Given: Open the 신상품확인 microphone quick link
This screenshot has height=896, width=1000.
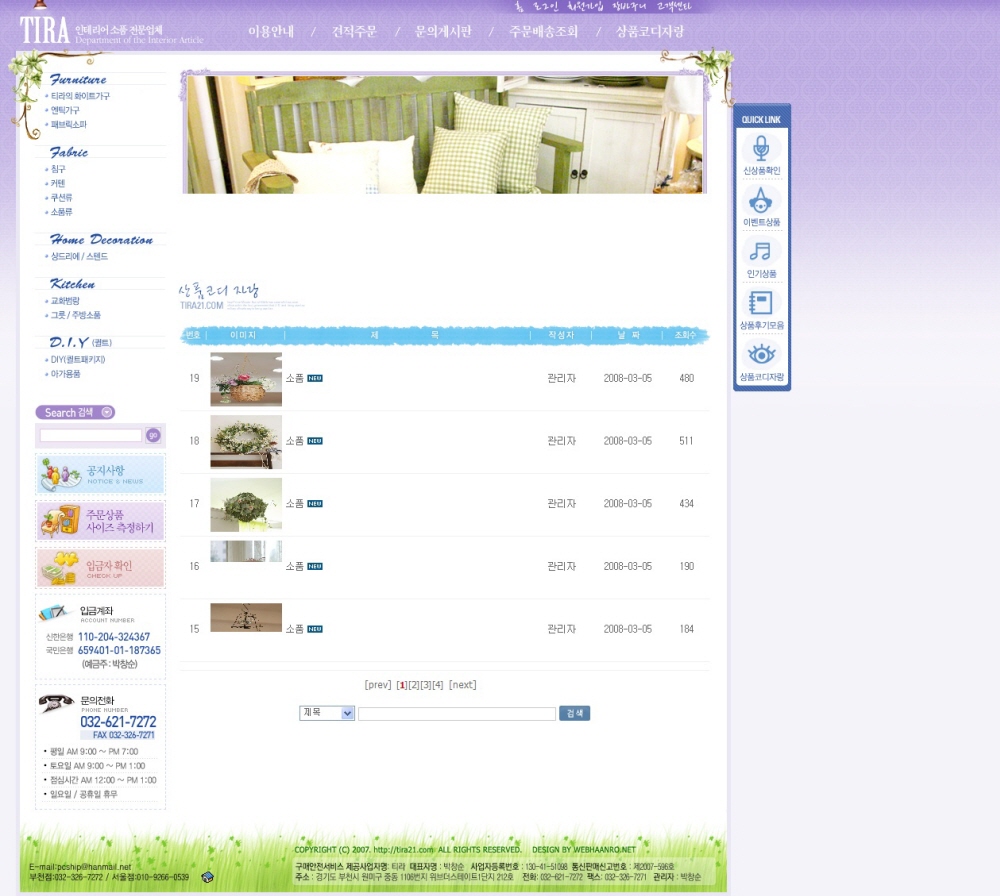Looking at the screenshot, I should (x=761, y=155).
